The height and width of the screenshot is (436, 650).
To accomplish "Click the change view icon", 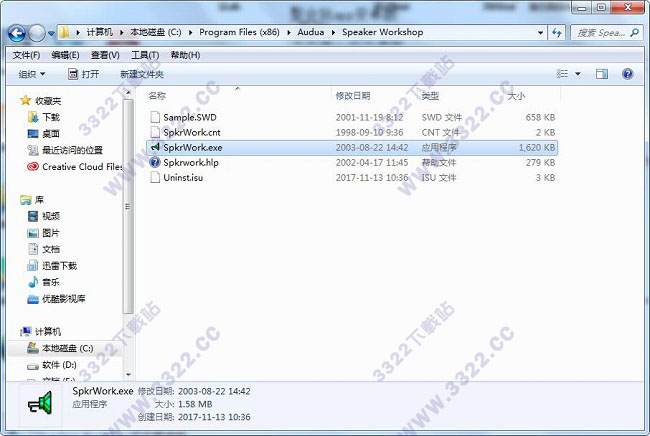I will (562, 74).
